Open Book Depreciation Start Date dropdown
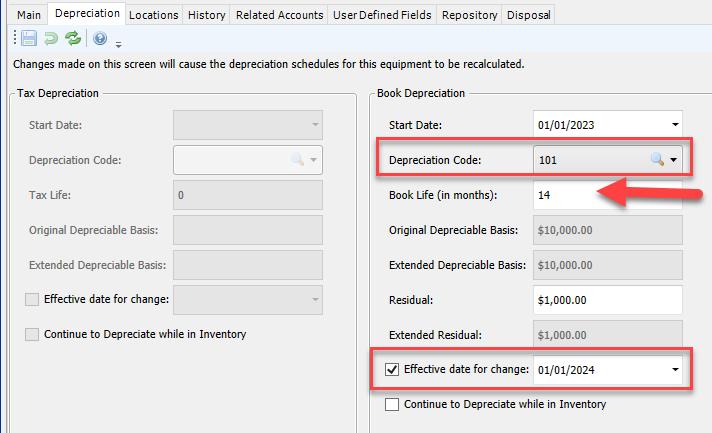Image resolution: width=712 pixels, height=433 pixels. point(675,125)
